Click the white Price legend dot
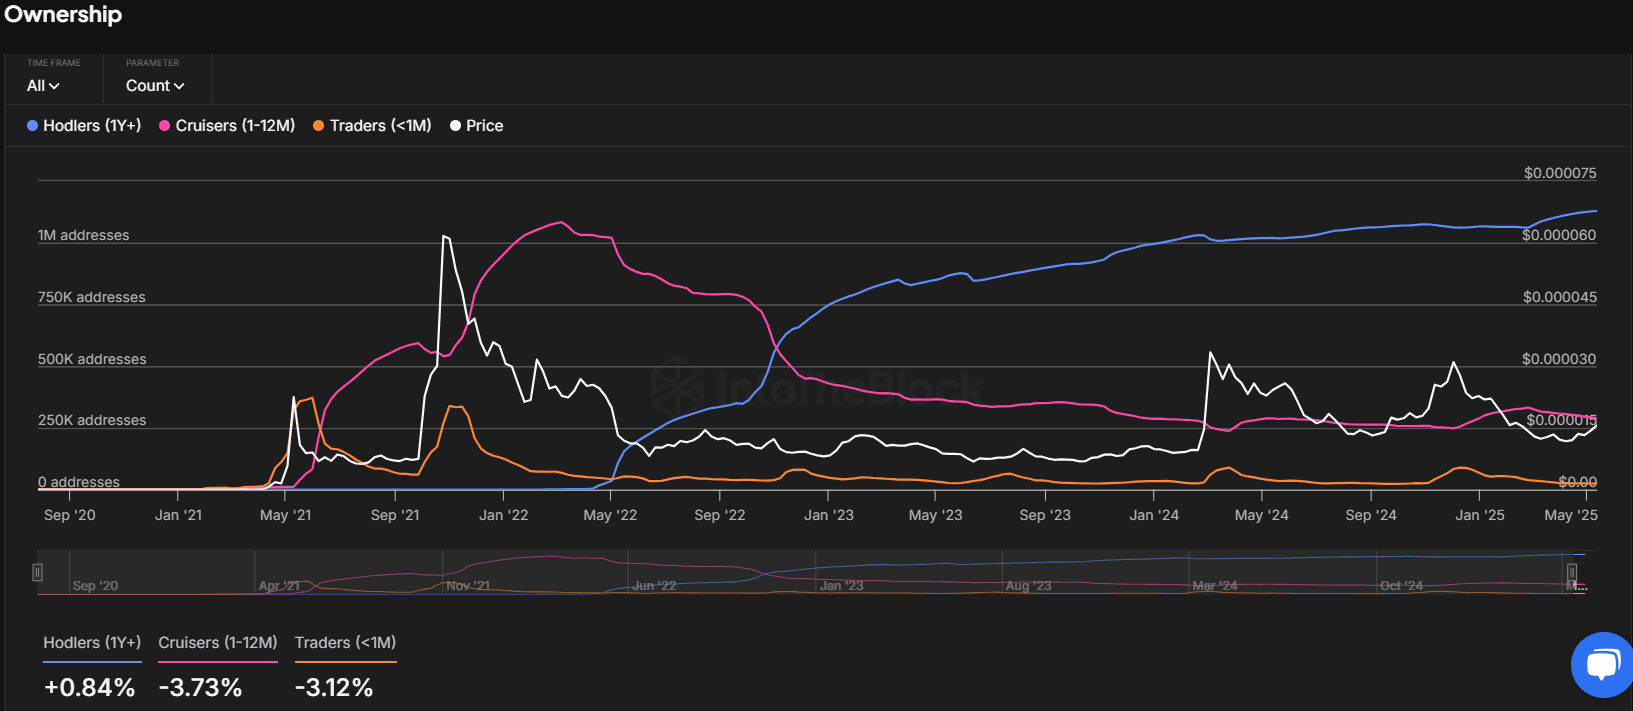Image resolution: width=1633 pixels, height=711 pixels. (455, 126)
